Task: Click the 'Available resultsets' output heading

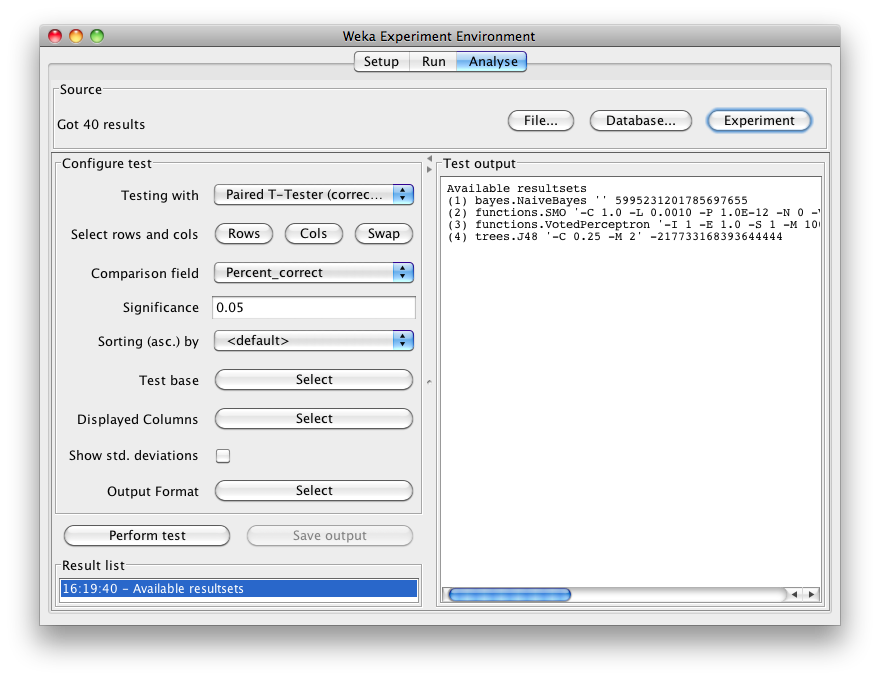Action: pyautogui.click(x=516, y=189)
